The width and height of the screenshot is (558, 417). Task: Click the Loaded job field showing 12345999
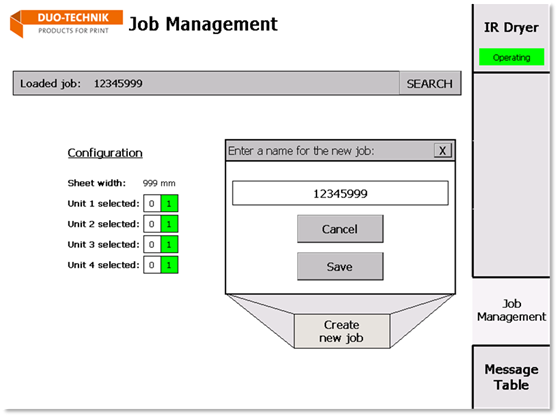206,84
